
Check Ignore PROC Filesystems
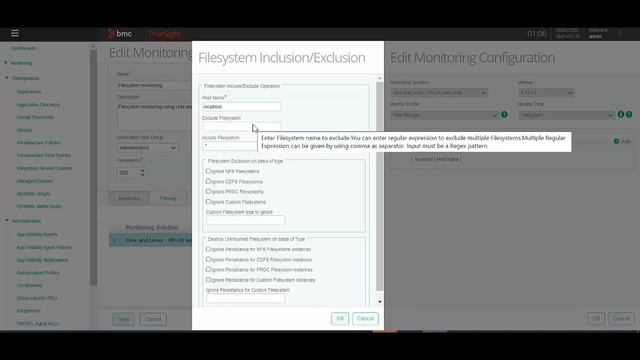(x=208, y=191)
